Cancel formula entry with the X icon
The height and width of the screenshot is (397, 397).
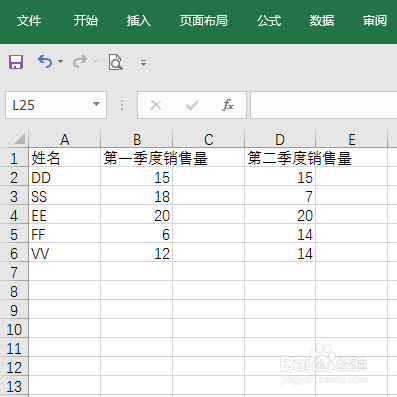click(156, 105)
